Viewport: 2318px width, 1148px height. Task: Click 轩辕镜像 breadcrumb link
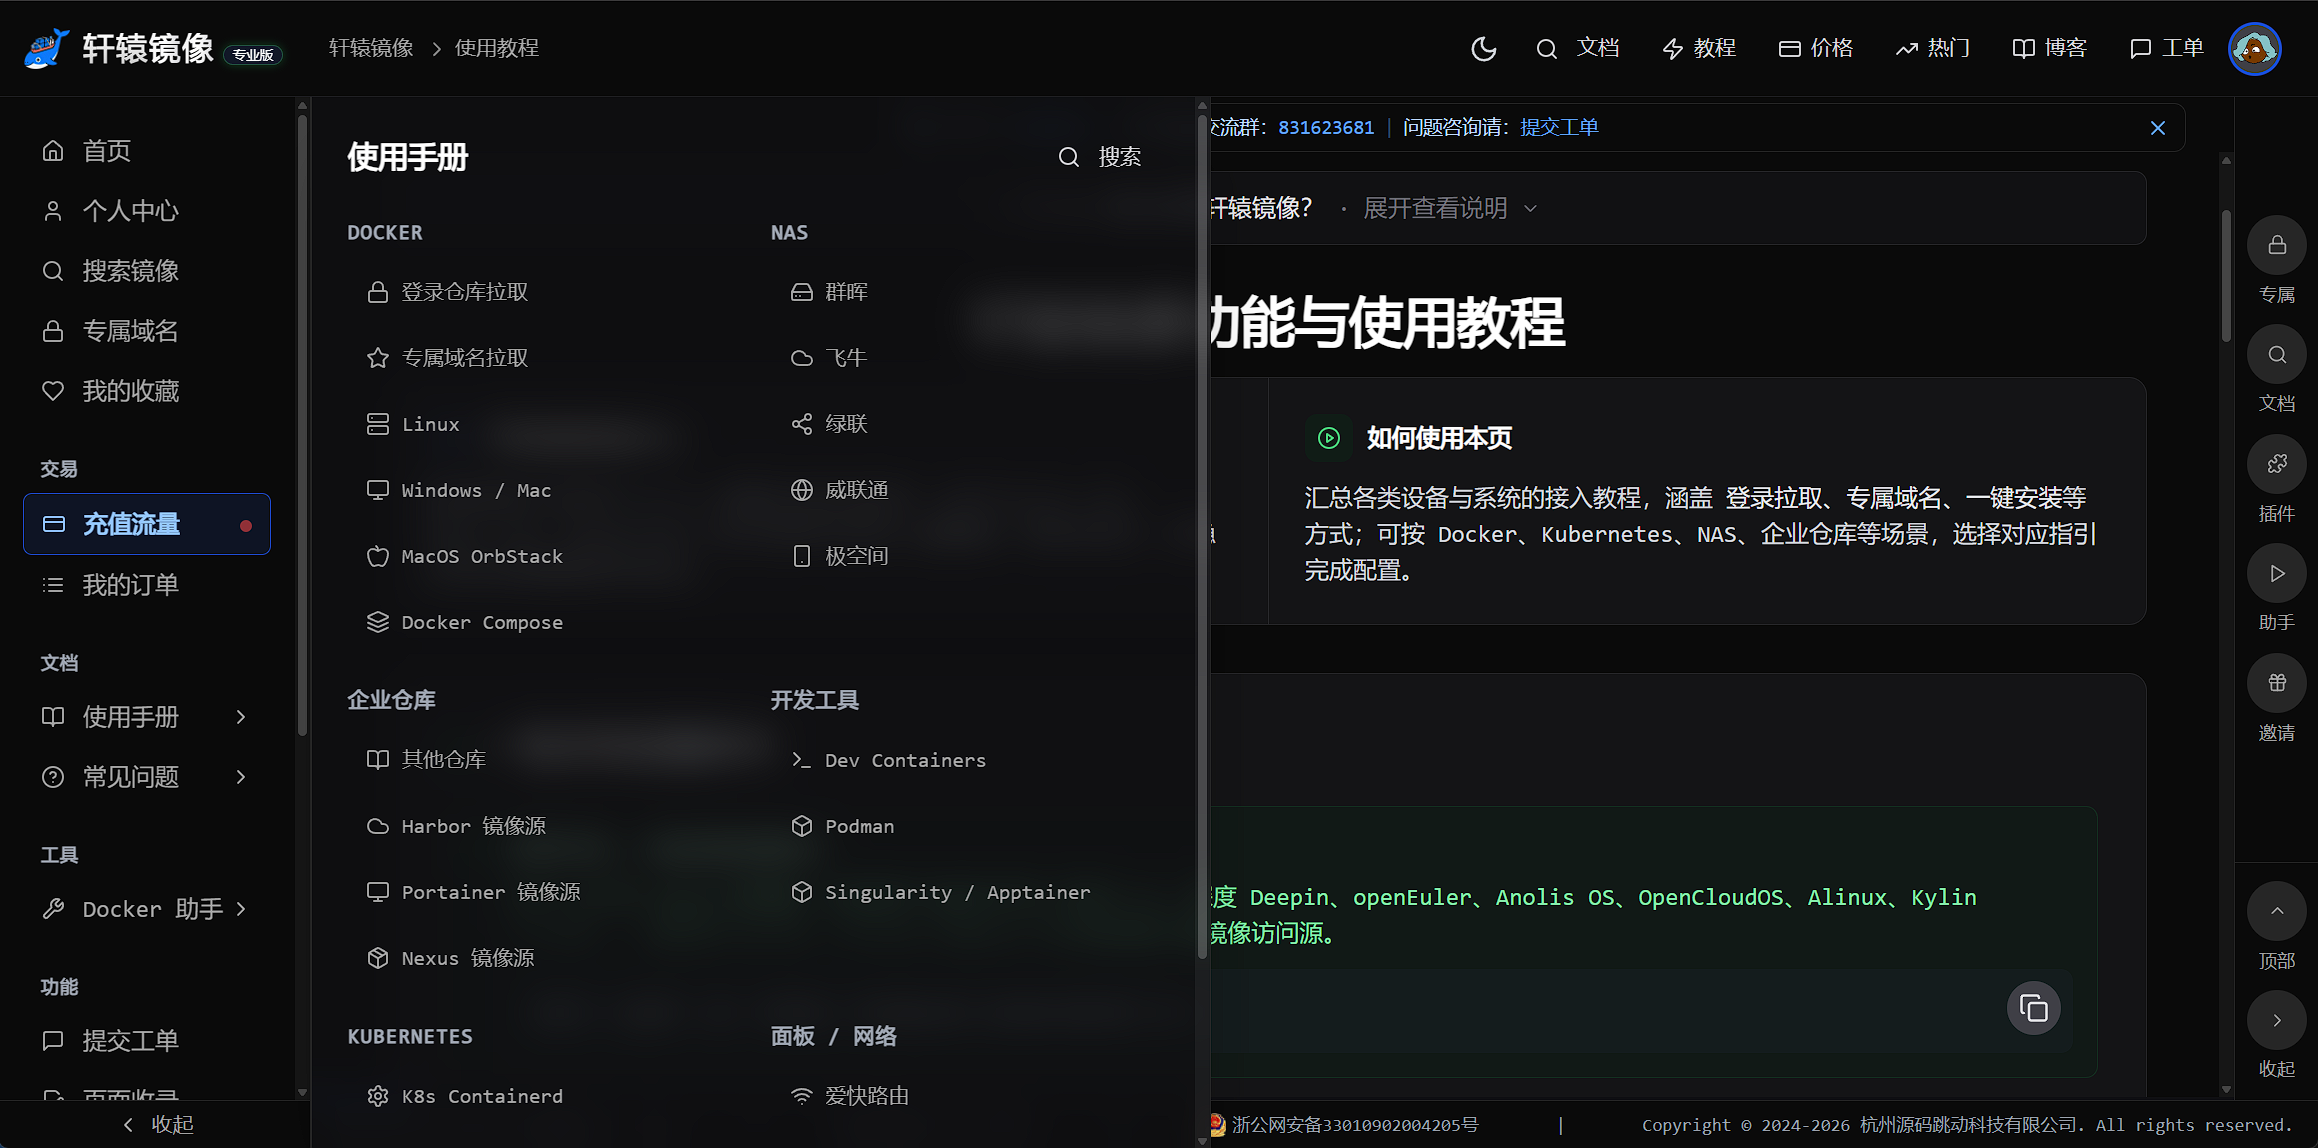point(371,48)
